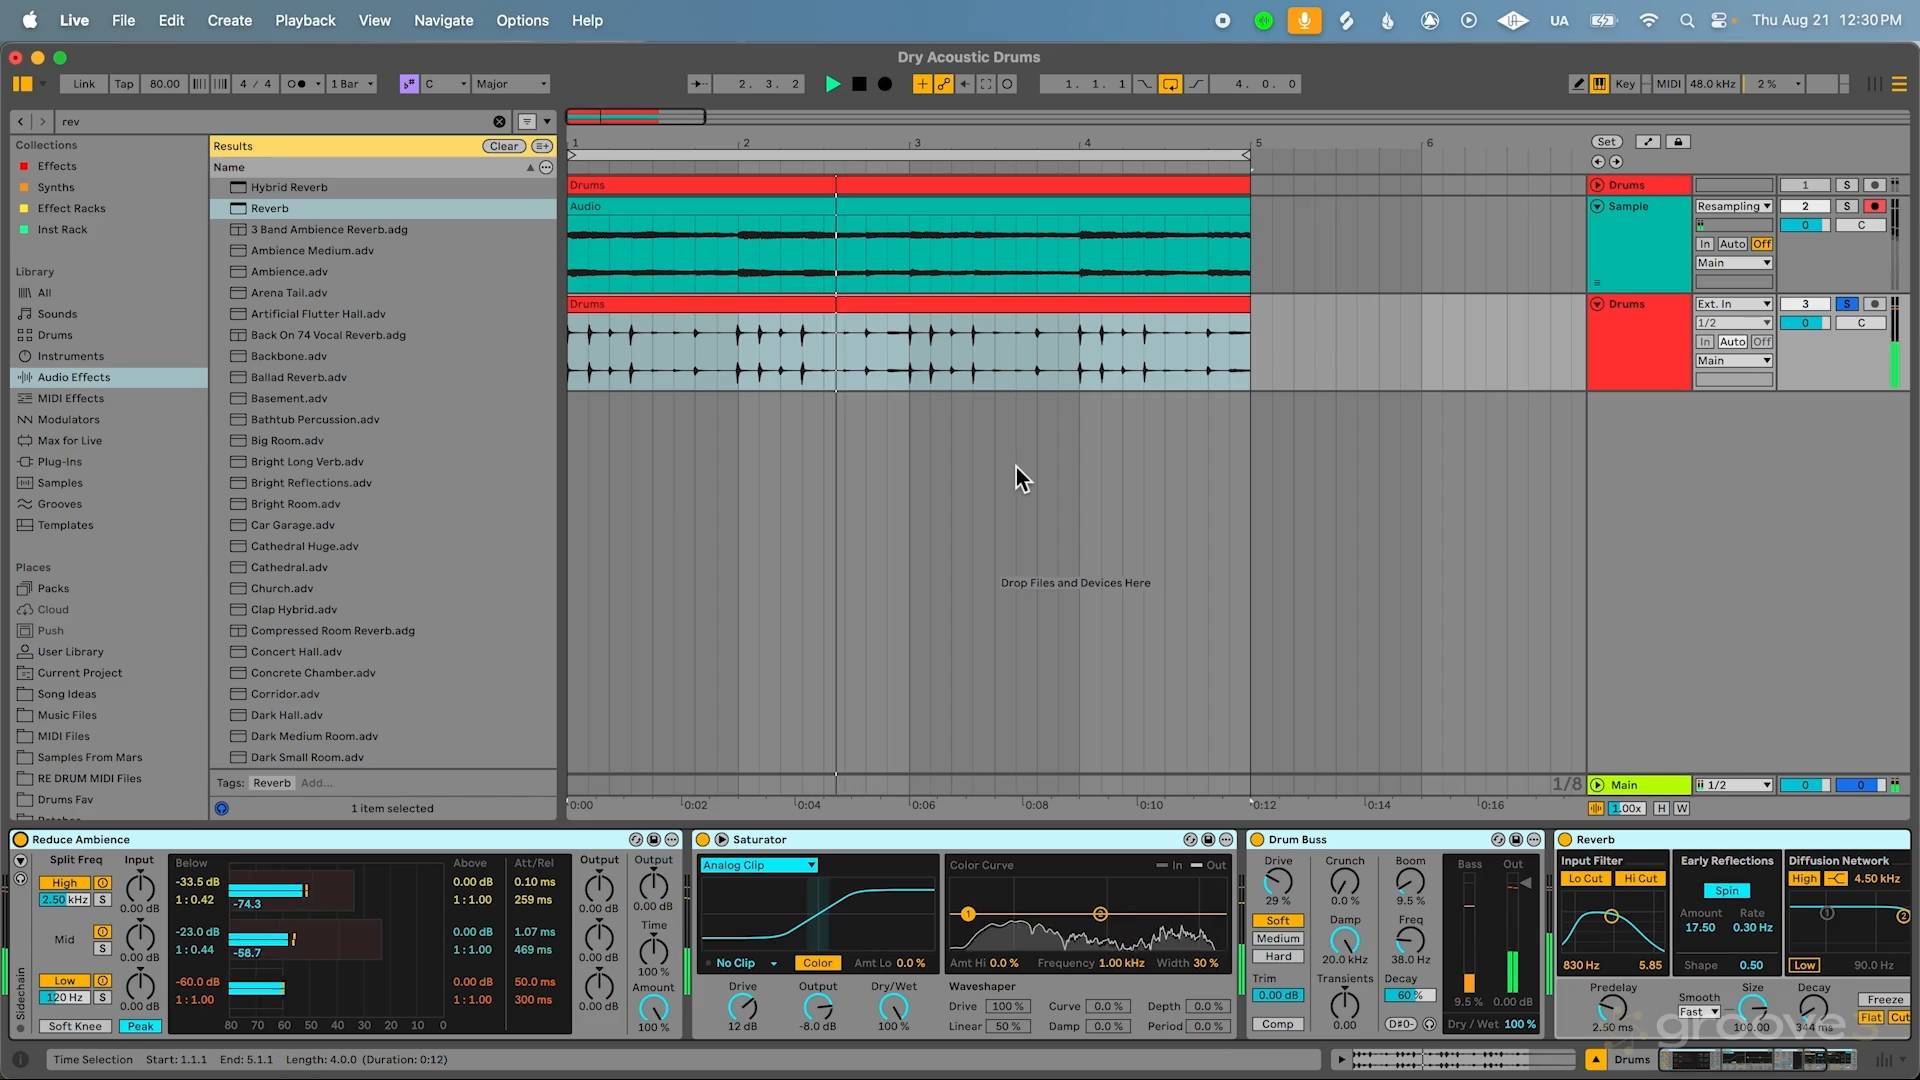The height and width of the screenshot is (1080, 1920).
Task: Click the Tap tempo button
Action: tap(123, 83)
